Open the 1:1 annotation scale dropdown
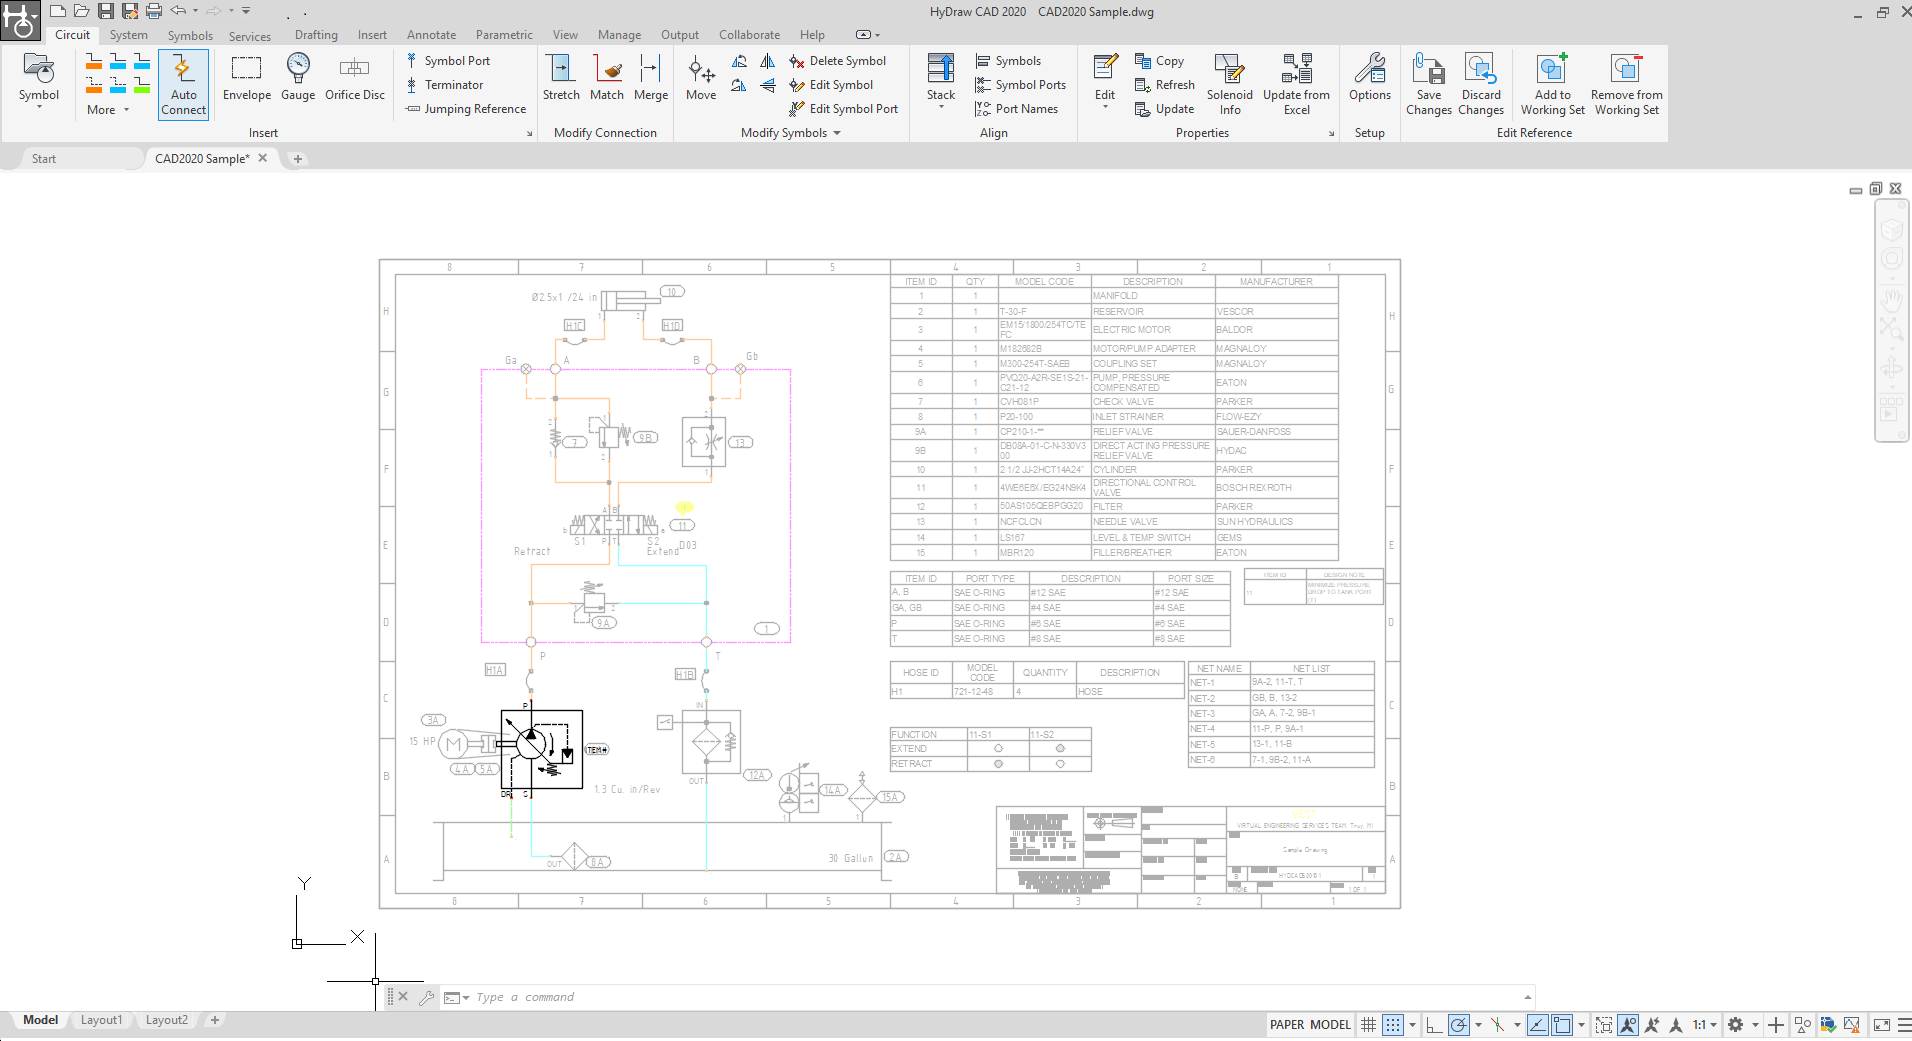 click(1705, 1024)
